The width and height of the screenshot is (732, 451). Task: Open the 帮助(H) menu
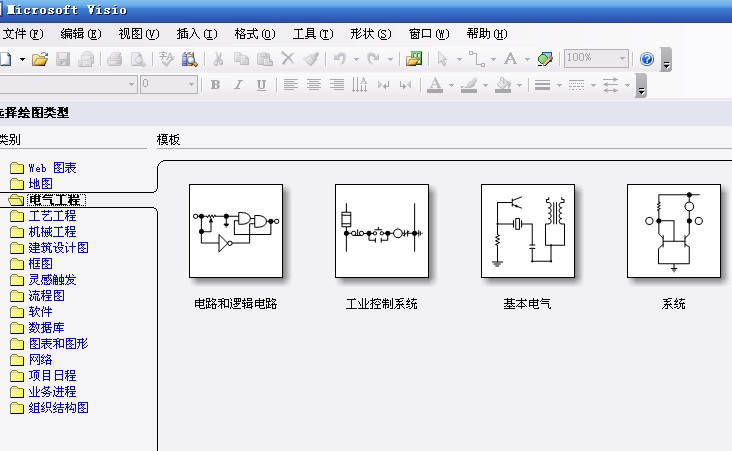(486, 34)
